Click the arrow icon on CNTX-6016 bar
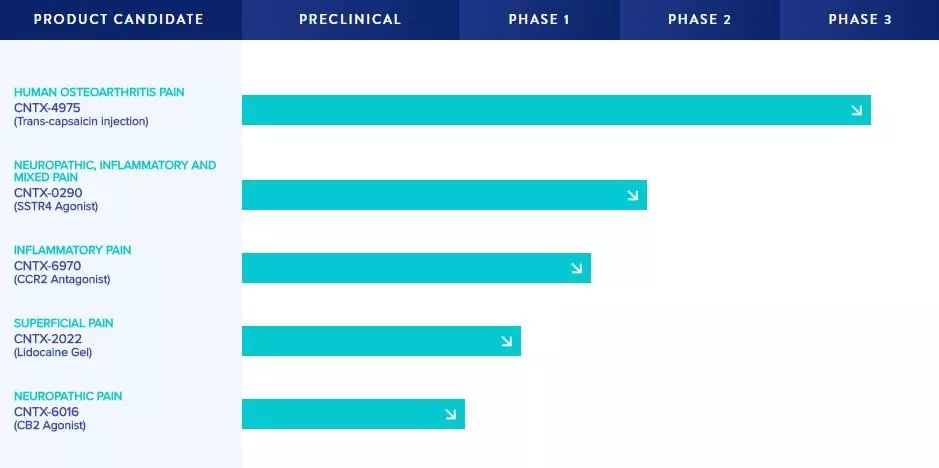This screenshot has width=939, height=468. point(450,414)
